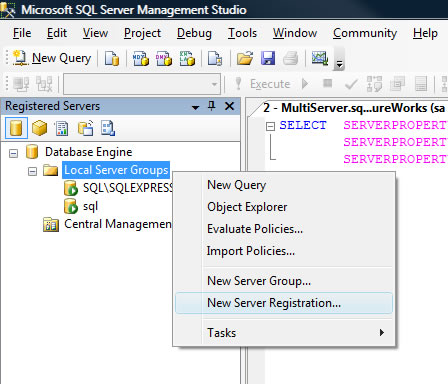Click the Open File folder icon

tap(245, 58)
